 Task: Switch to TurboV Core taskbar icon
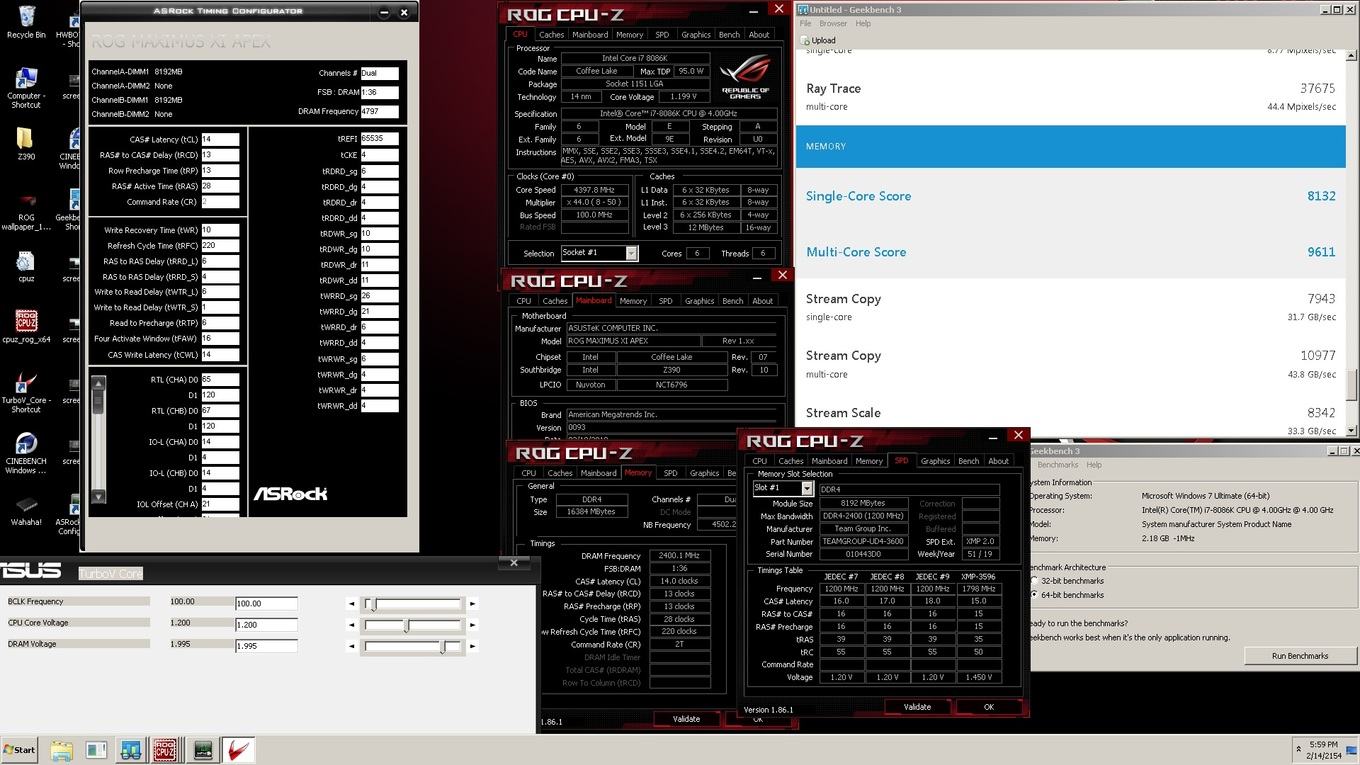238,749
